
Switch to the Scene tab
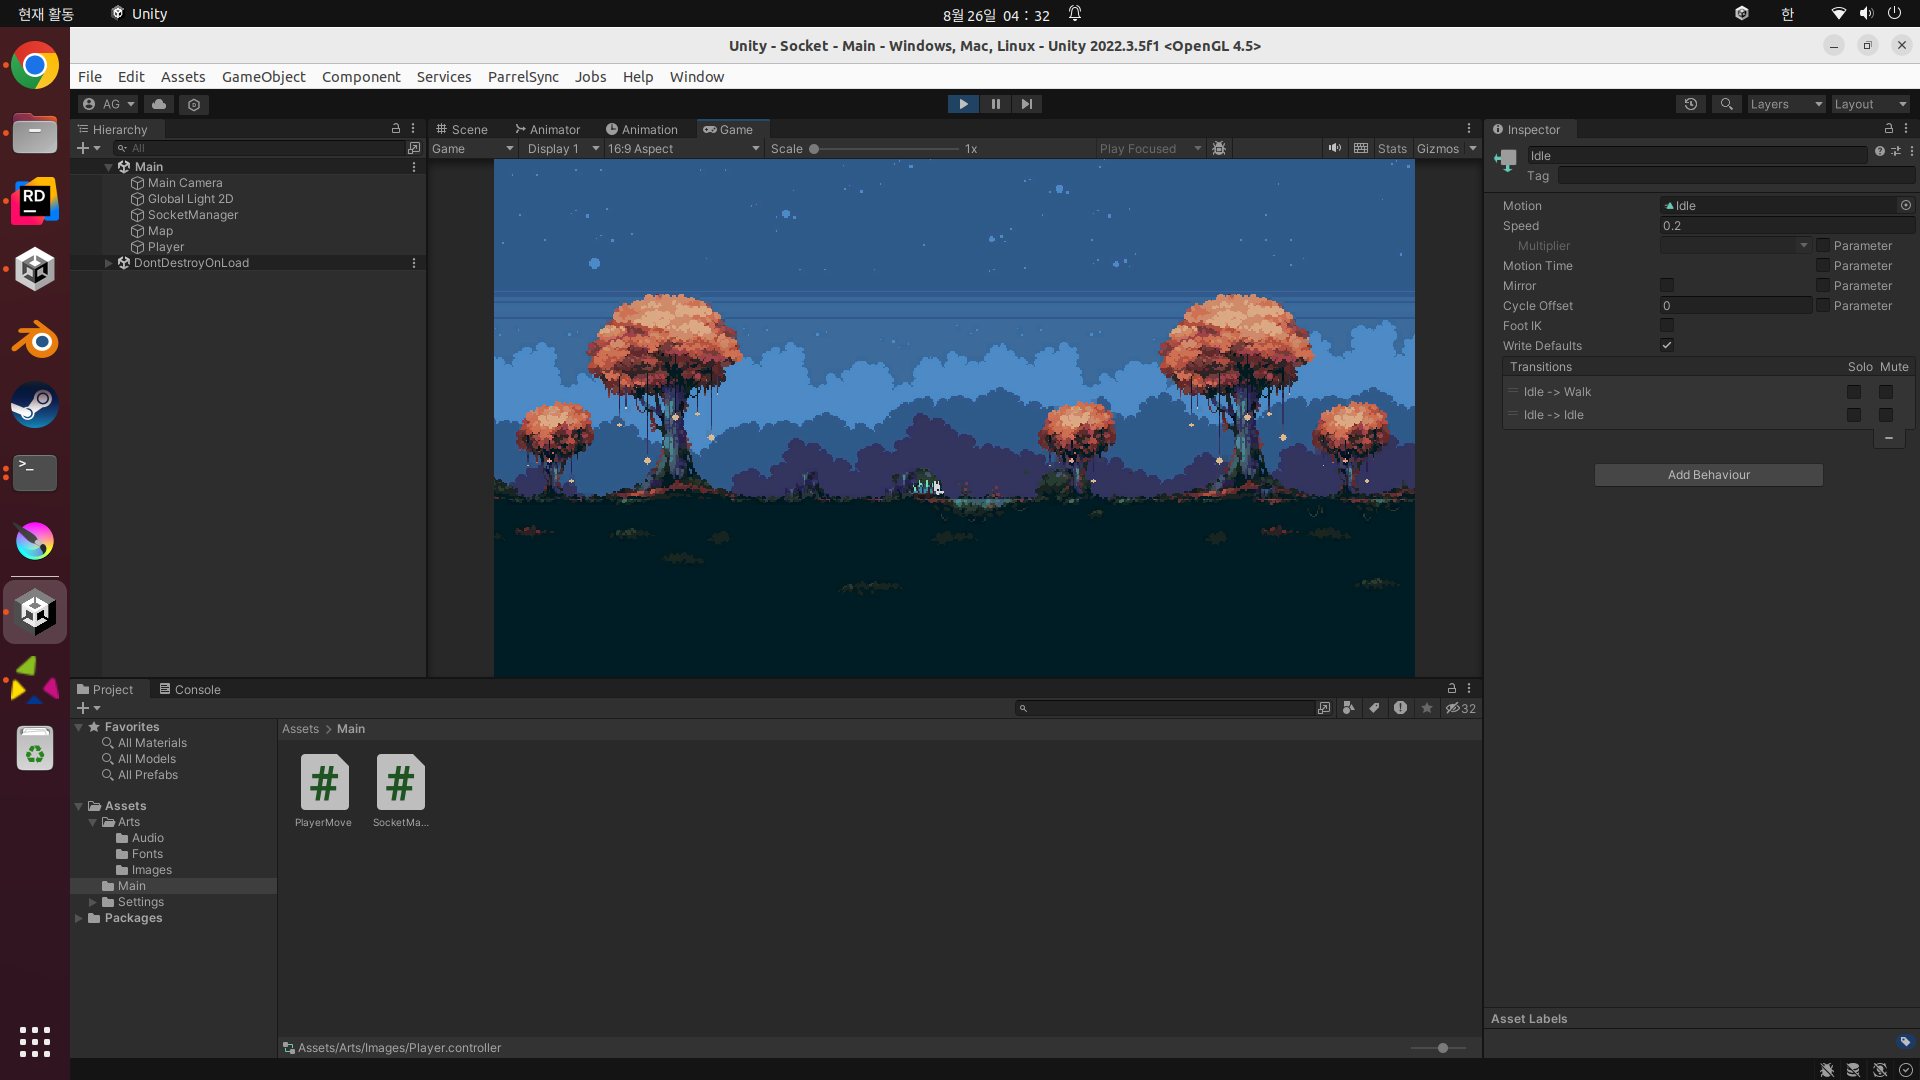pos(462,129)
